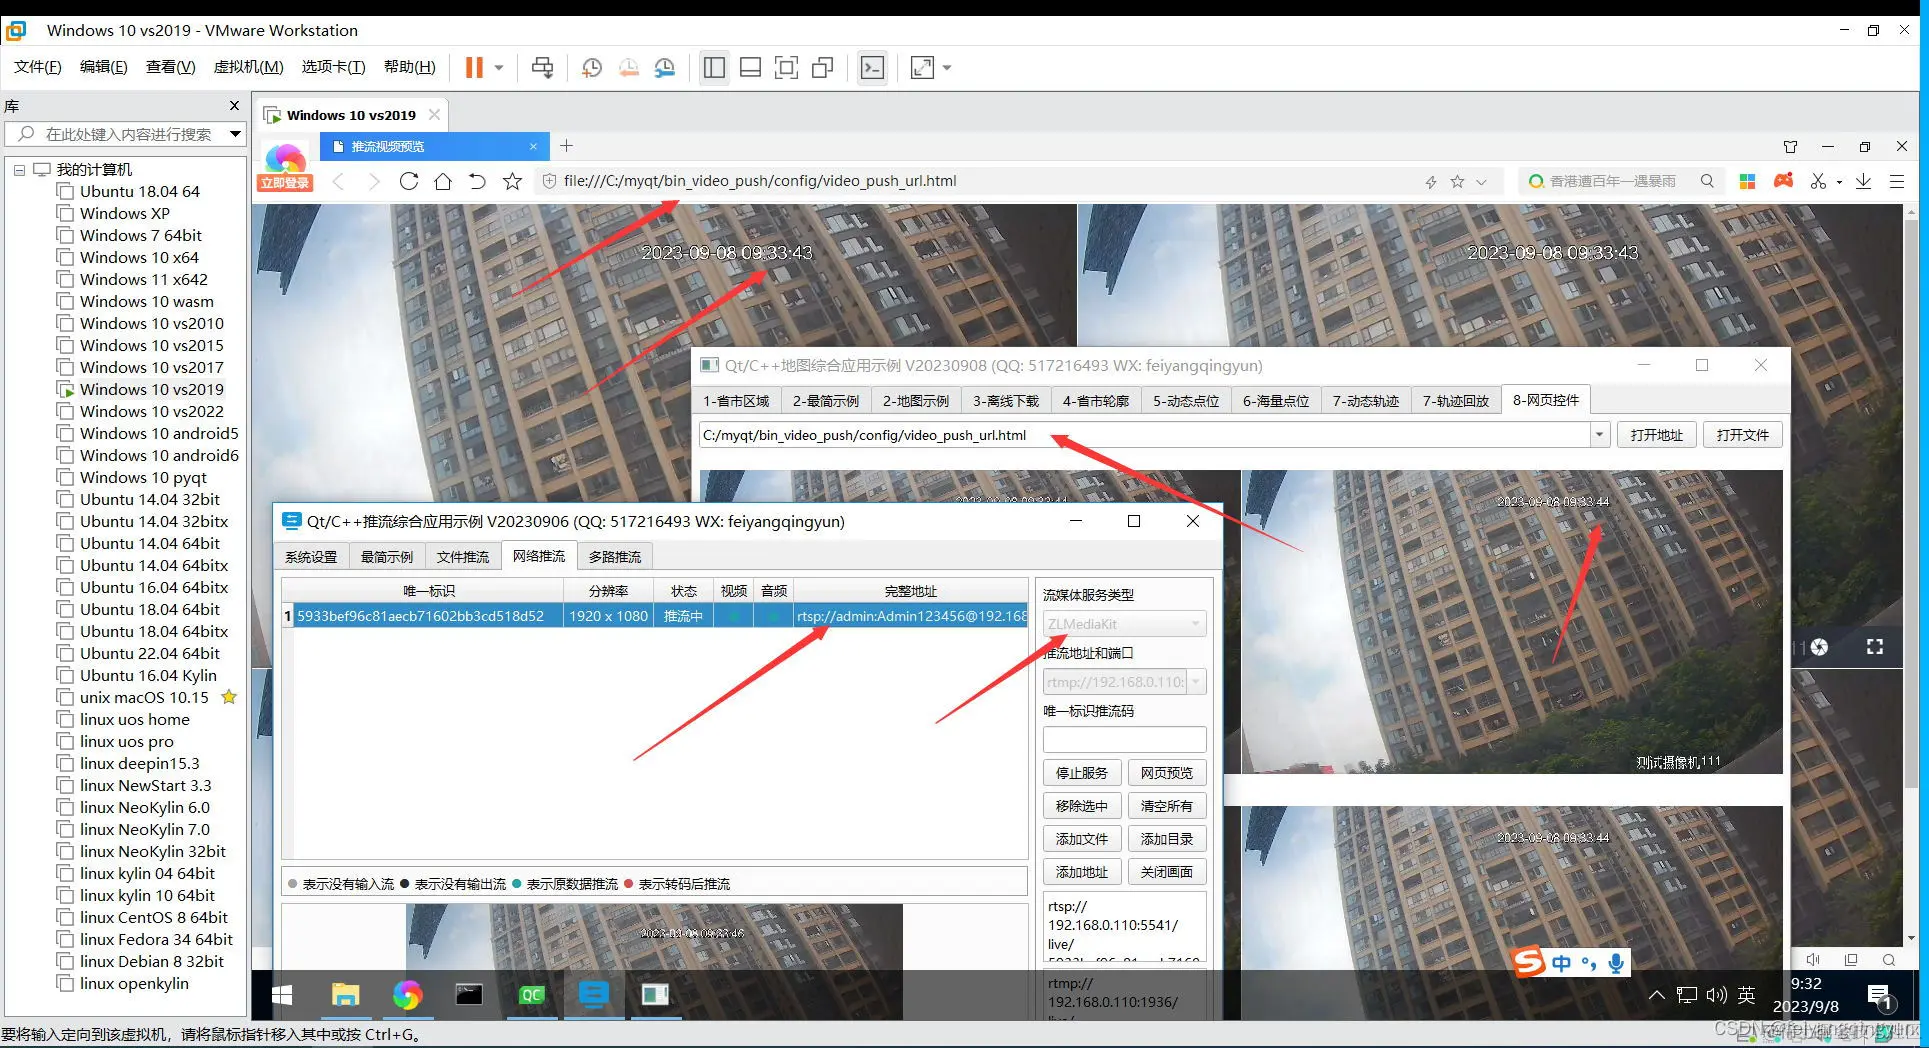The width and height of the screenshot is (1929, 1048).
Task: Open the library search options dropdown arrow
Action: 235,134
